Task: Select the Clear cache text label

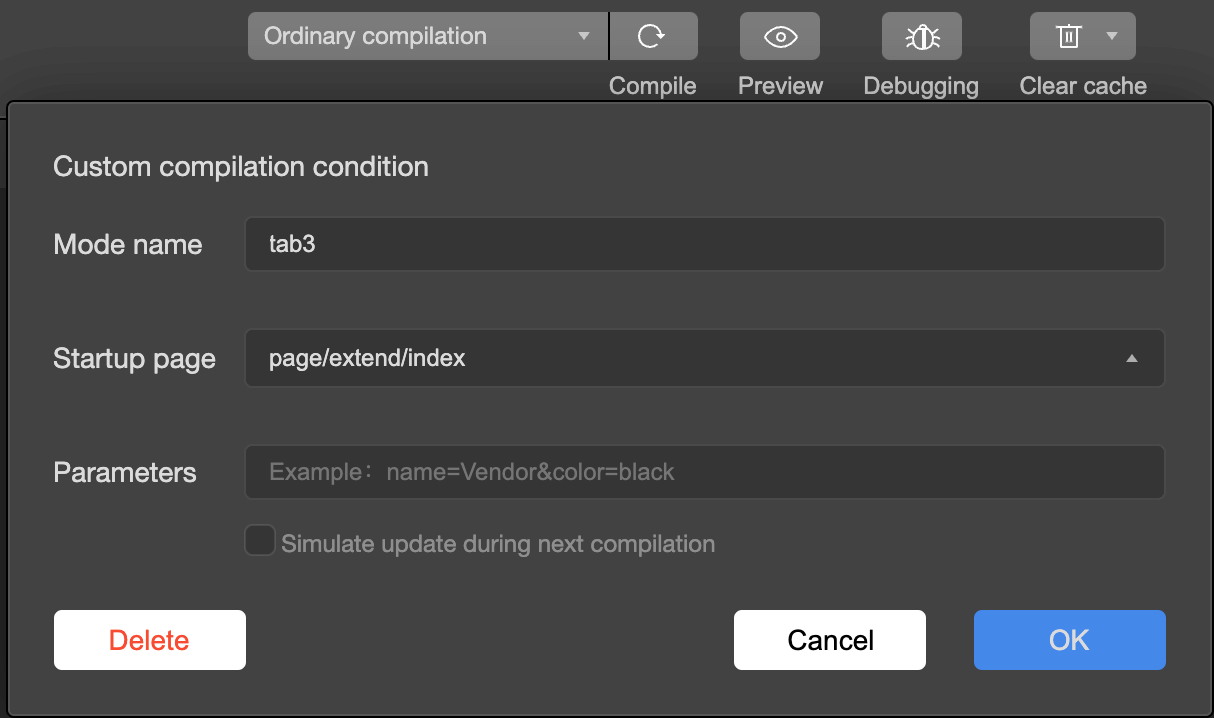Action: [1083, 86]
